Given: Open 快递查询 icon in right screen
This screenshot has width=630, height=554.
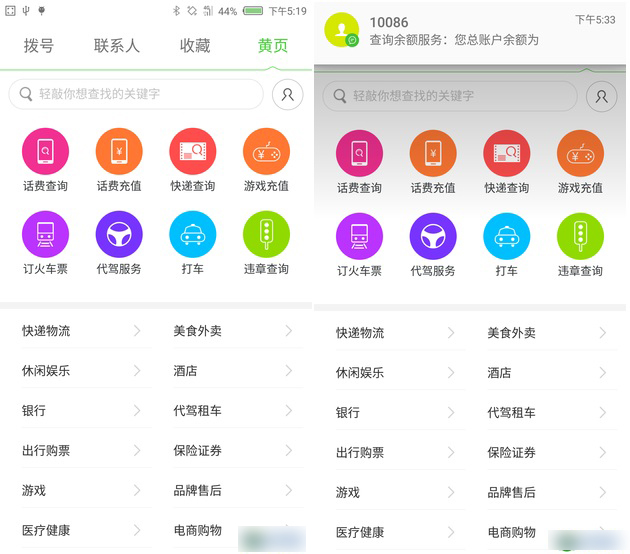Looking at the screenshot, I should click(x=507, y=153).
